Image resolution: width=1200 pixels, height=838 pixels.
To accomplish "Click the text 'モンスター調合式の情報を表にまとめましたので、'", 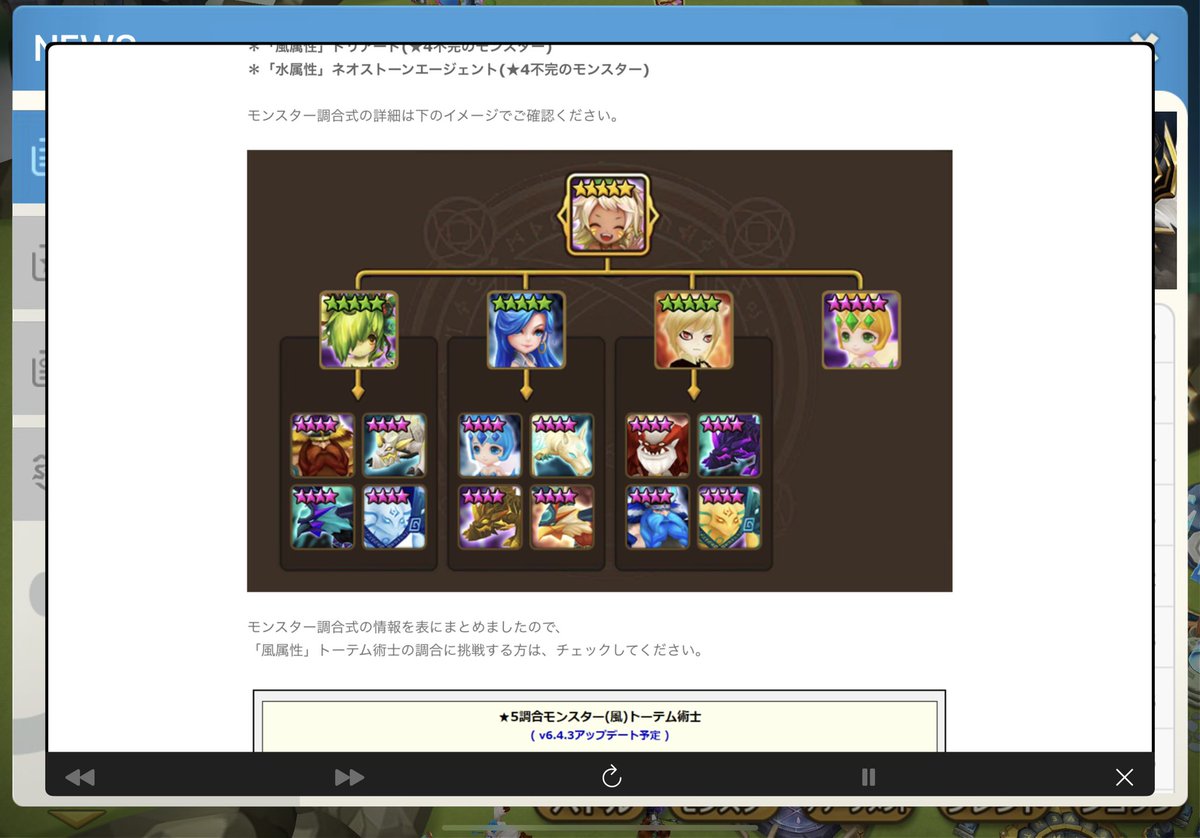I will click(x=405, y=627).
